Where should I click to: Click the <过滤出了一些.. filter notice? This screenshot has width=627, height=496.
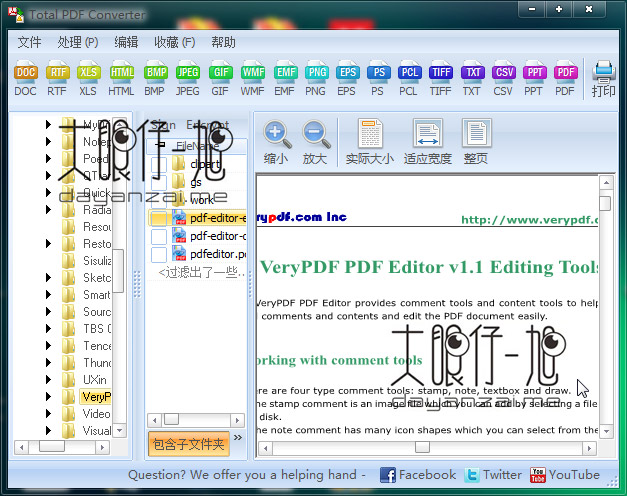click(202, 272)
